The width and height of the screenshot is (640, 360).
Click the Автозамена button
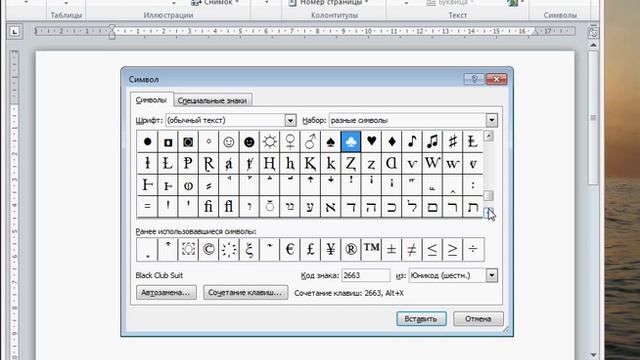tap(166, 293)
